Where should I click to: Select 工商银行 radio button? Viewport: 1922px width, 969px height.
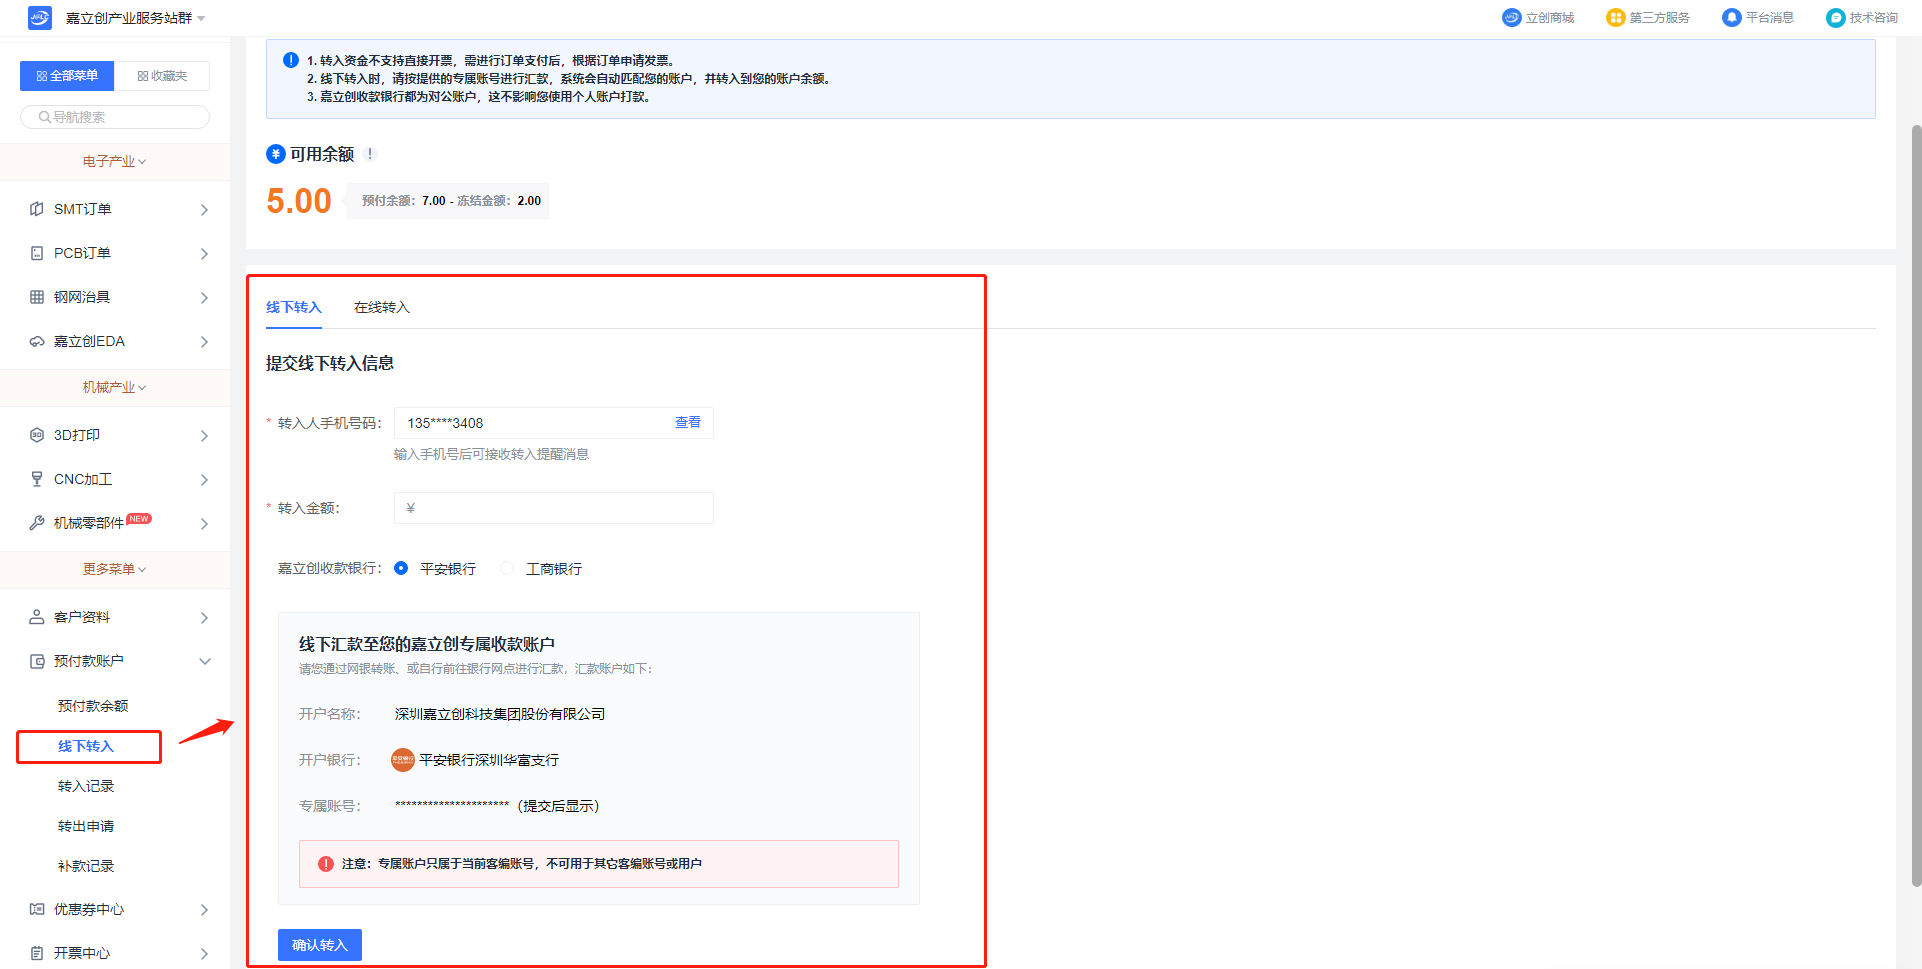click(x=507, y=568)
